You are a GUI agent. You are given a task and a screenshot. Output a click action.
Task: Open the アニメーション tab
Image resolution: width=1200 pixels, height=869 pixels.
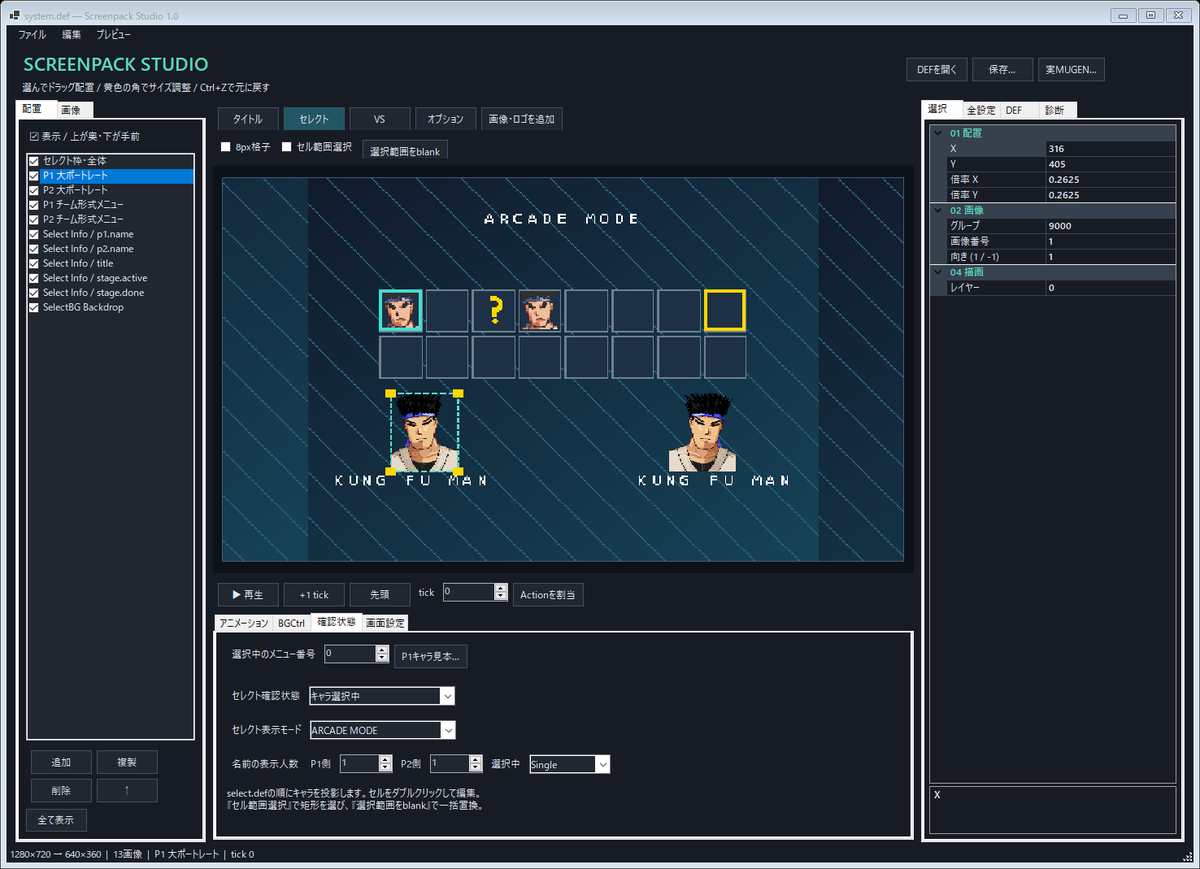(245, 623)
